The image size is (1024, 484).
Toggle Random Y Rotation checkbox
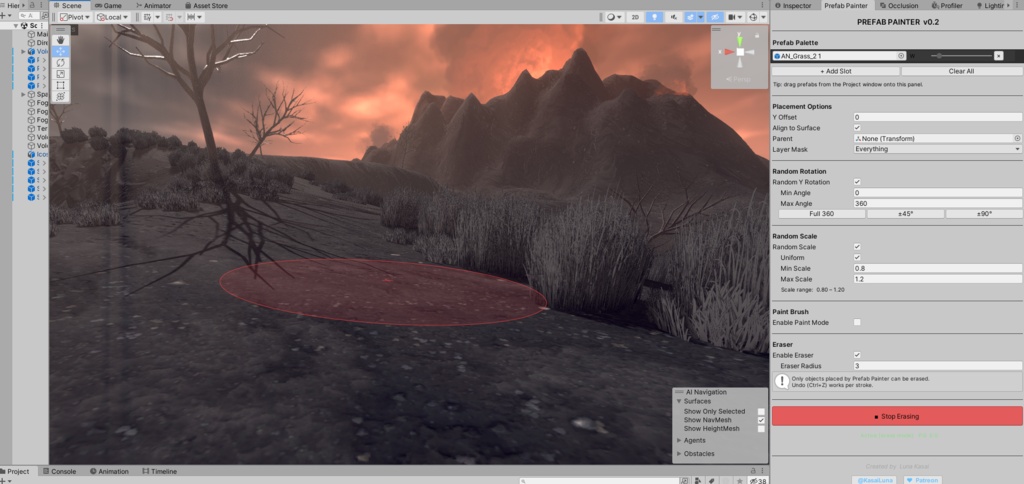pos(857,182)
